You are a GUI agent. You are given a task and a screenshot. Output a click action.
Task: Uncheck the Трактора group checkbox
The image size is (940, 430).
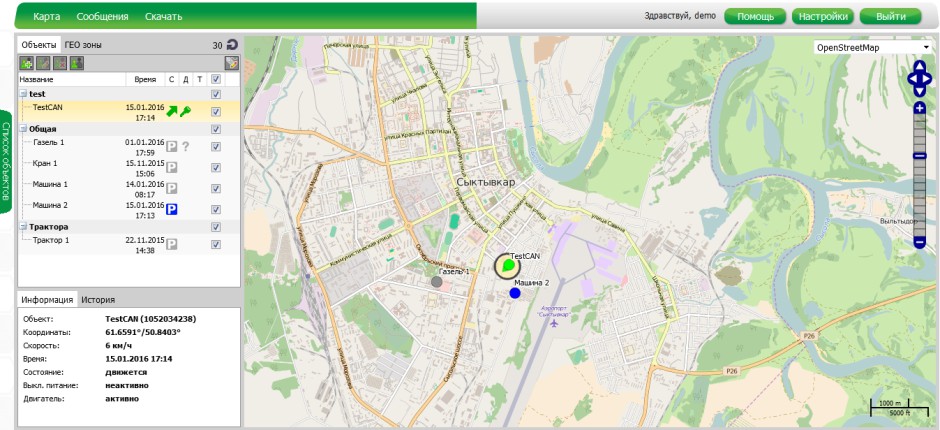coord(216,227)
